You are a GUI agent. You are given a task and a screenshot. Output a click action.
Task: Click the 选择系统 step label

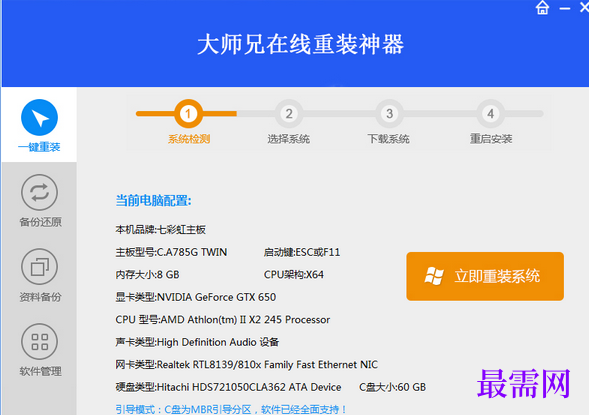pos(288,139)
